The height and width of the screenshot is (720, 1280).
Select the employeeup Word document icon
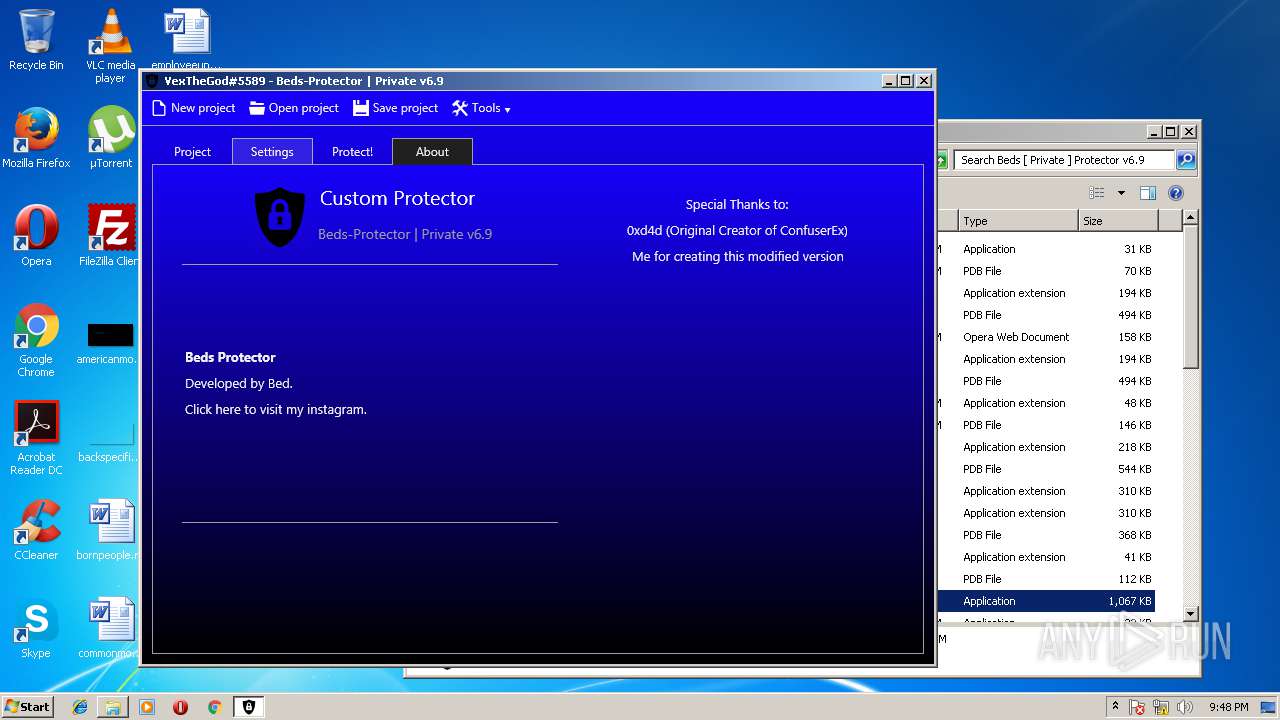pos(187,40)
